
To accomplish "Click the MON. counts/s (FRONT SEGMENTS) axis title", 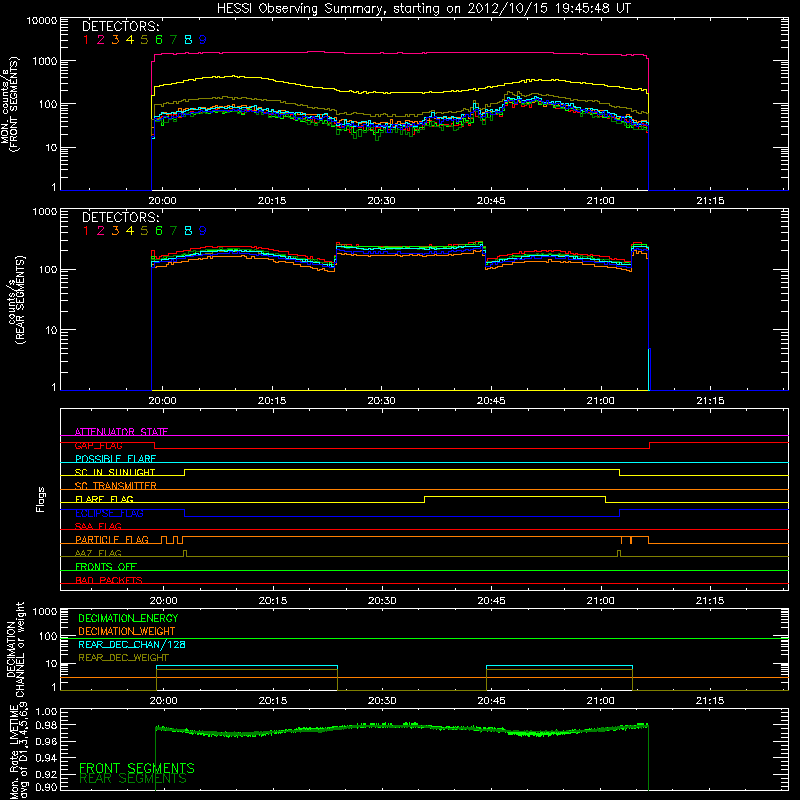I will click(x=9, y=104).
